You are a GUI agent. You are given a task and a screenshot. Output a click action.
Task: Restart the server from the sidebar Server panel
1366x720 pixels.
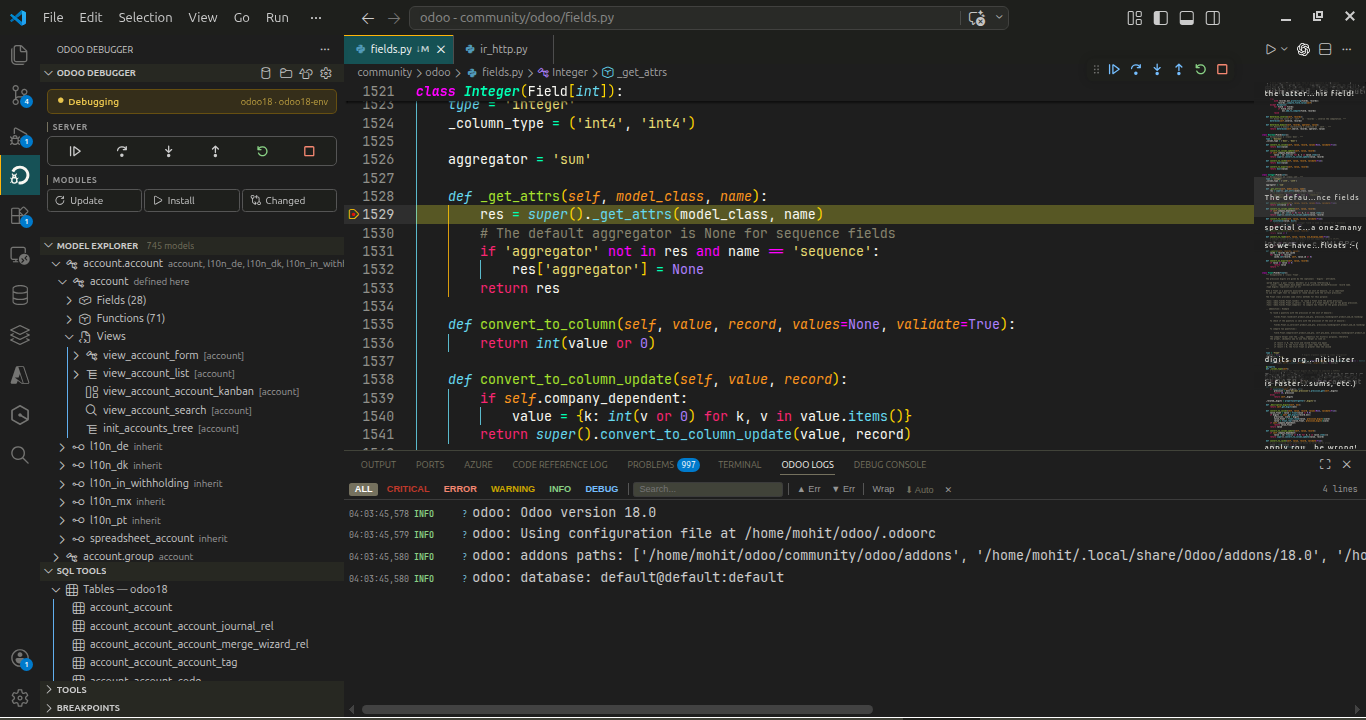[262, 151]
